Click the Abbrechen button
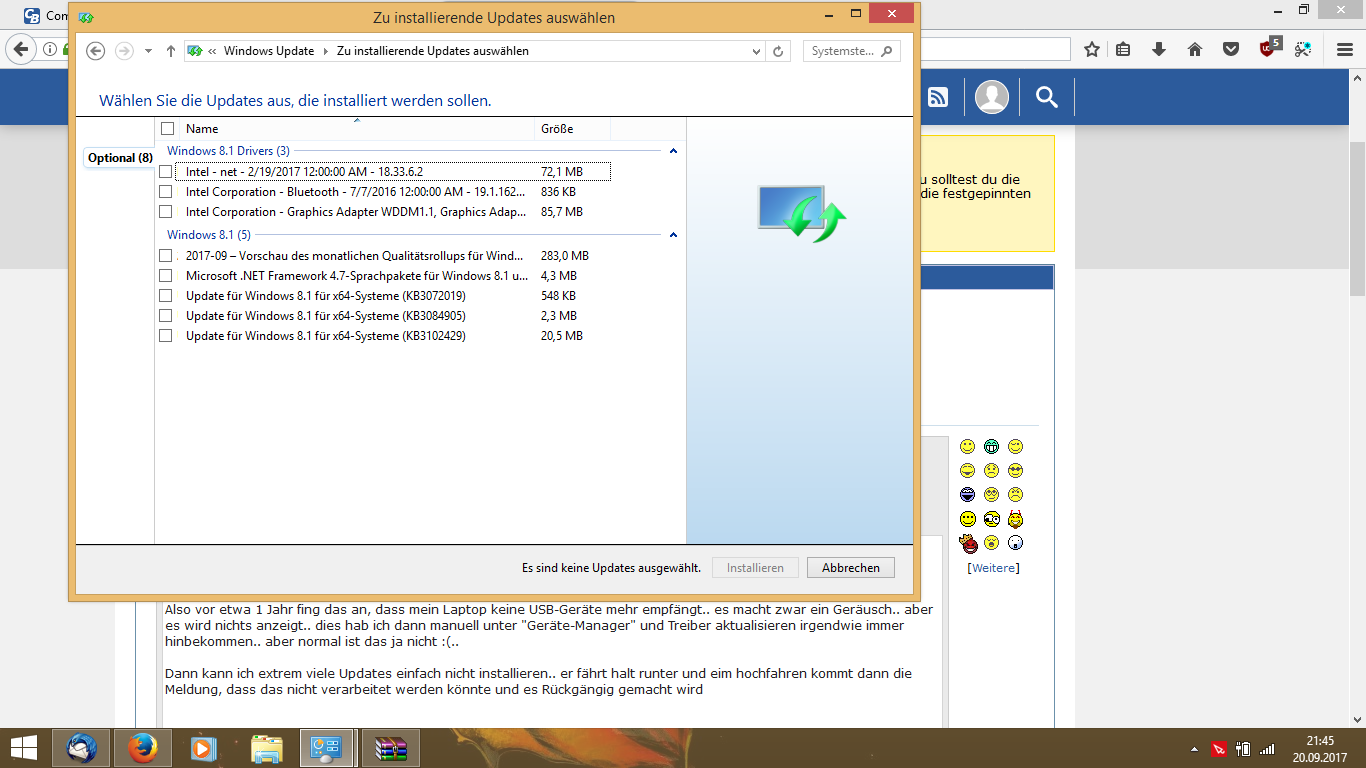 pos(851,568)
